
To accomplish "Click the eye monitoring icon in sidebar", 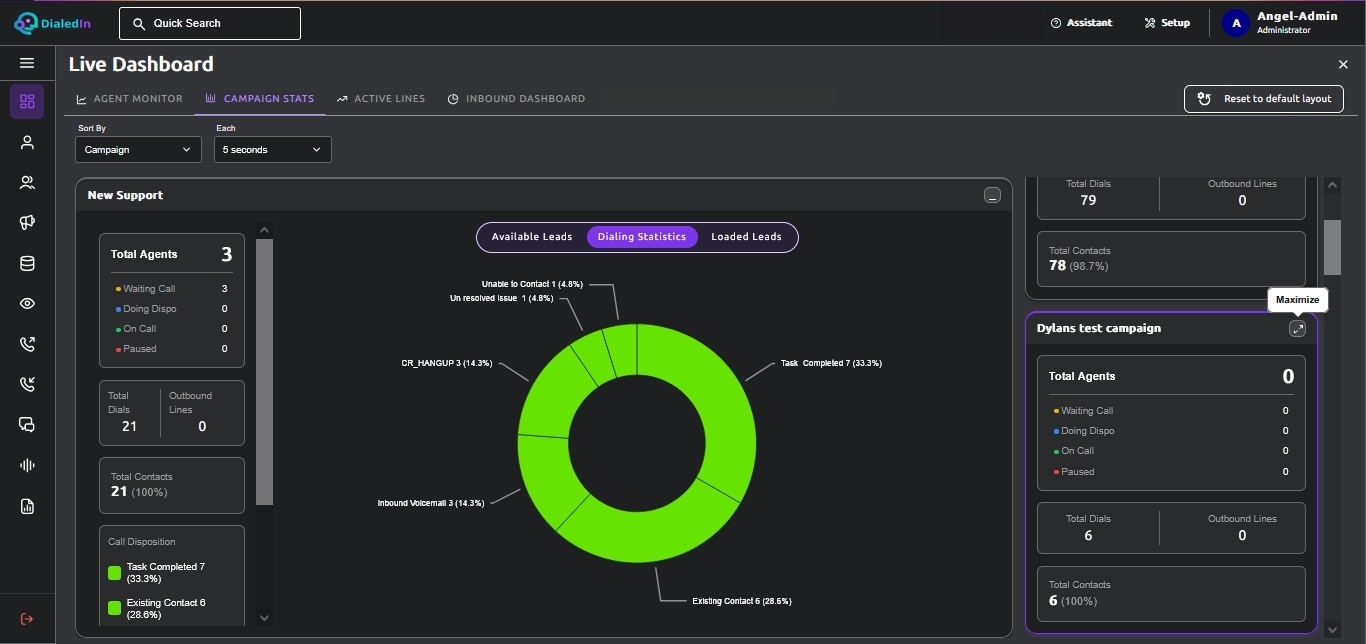I will point(27,304).
